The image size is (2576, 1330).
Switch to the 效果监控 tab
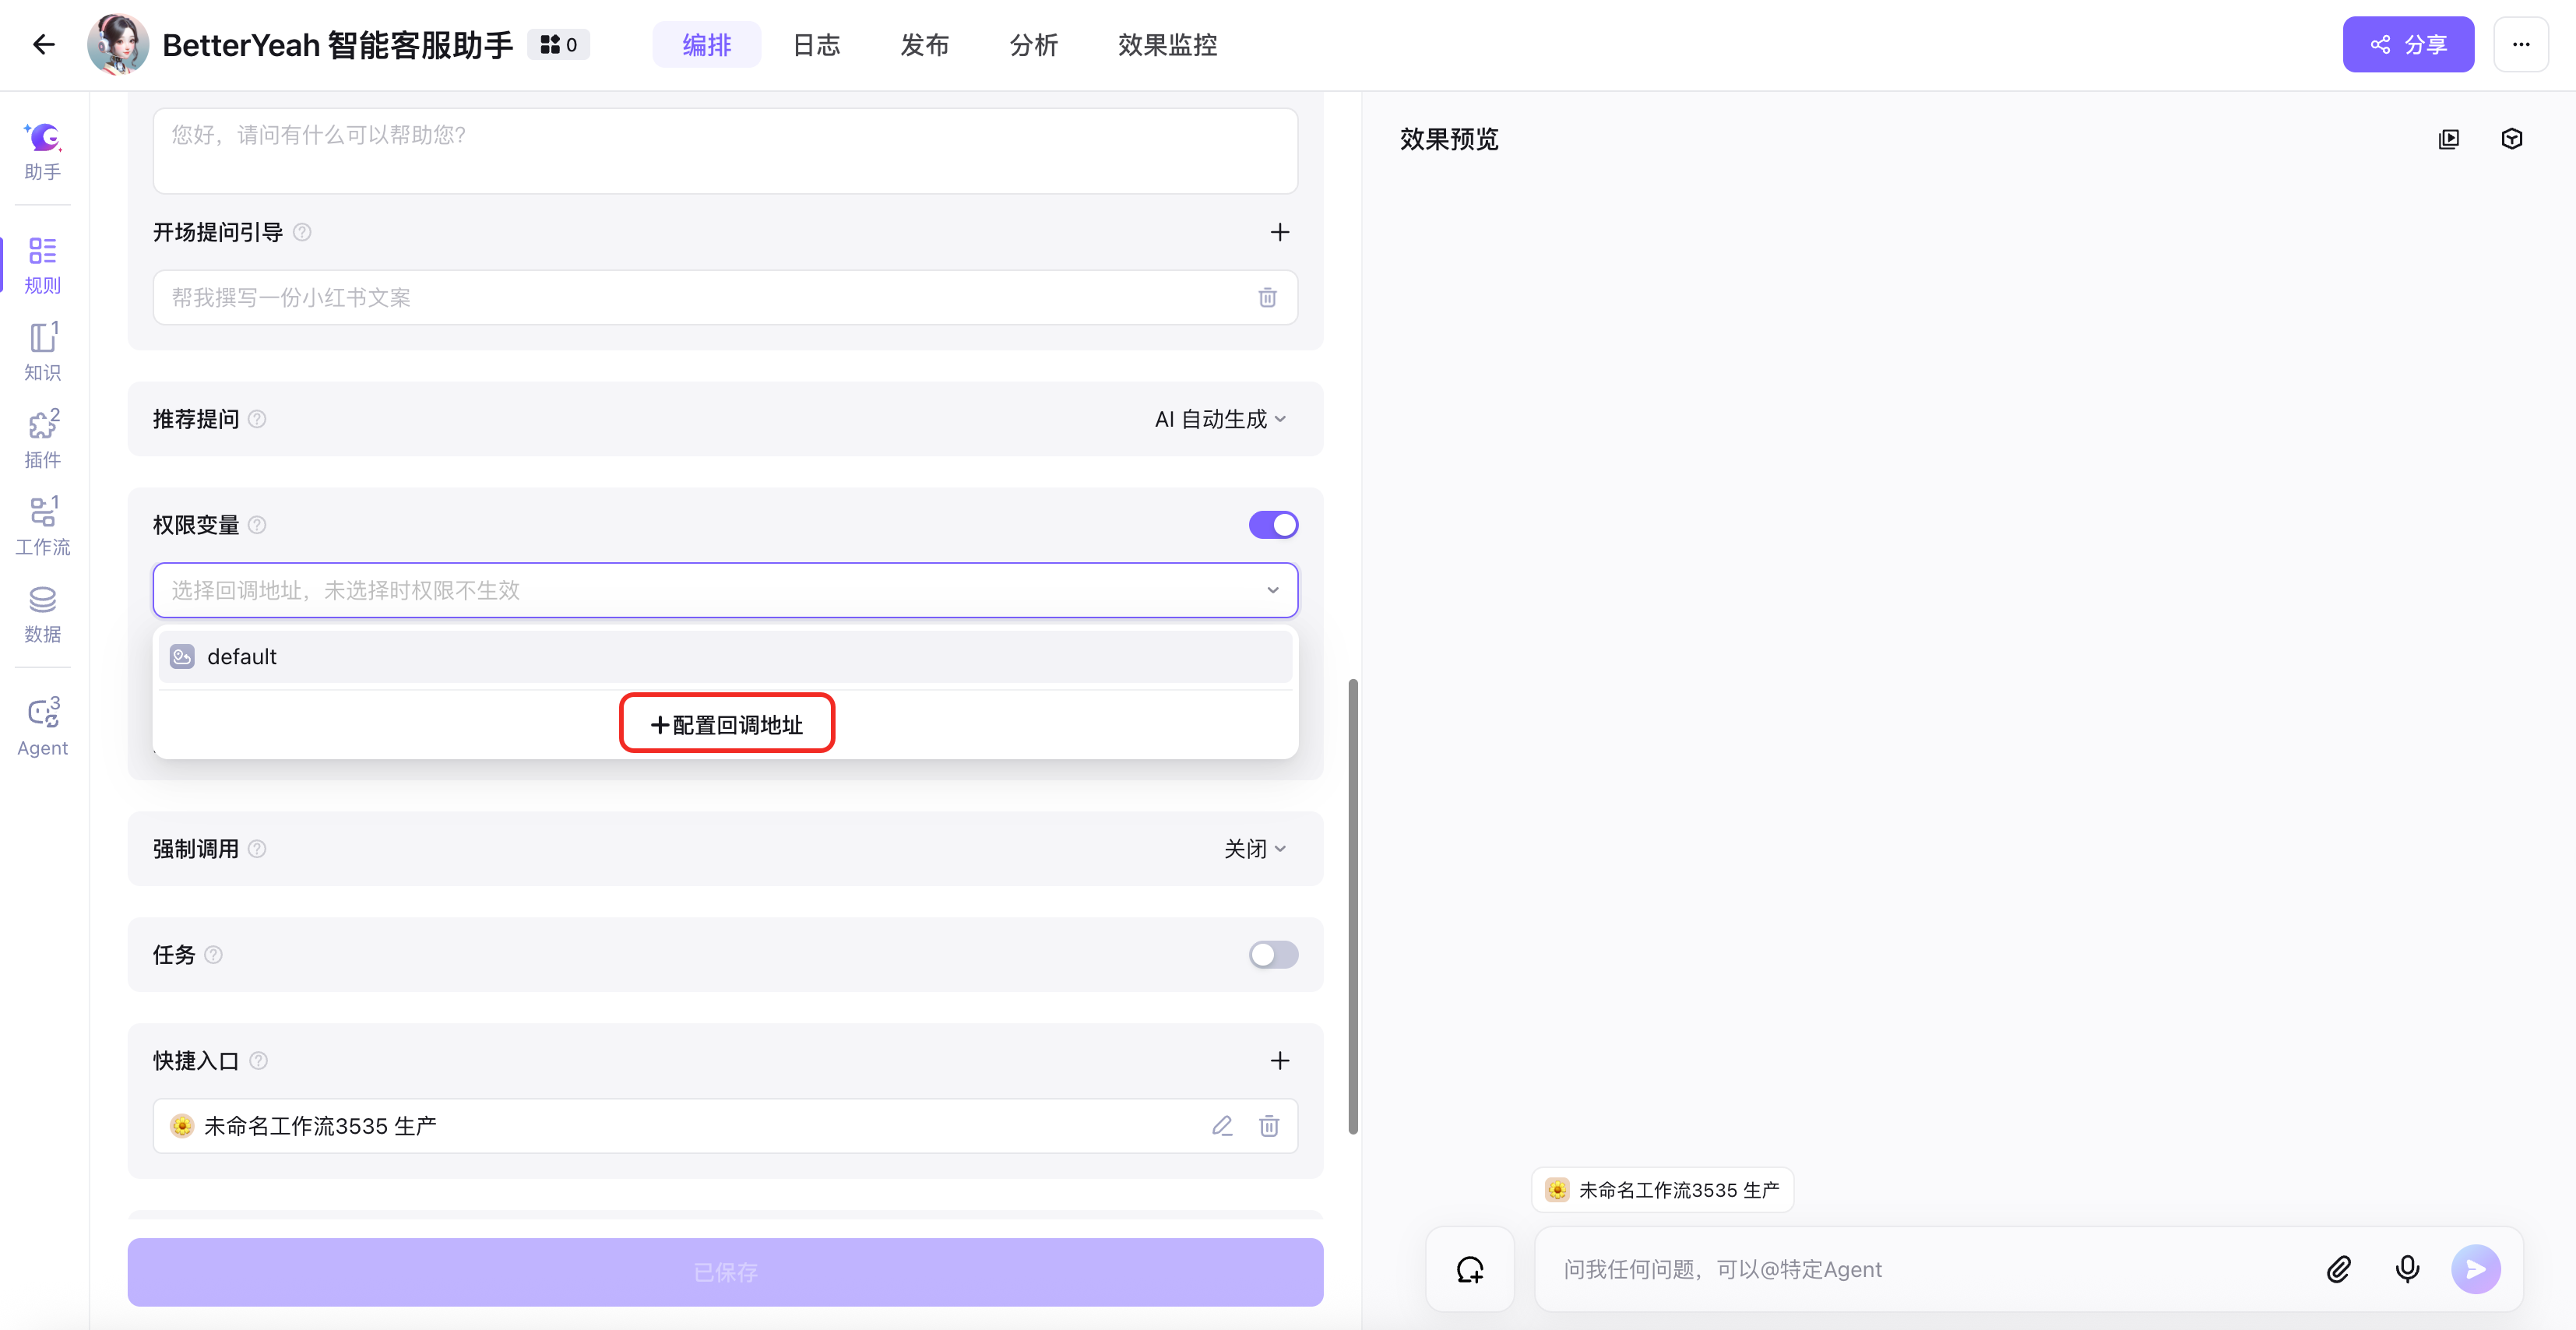point(1166,45)
